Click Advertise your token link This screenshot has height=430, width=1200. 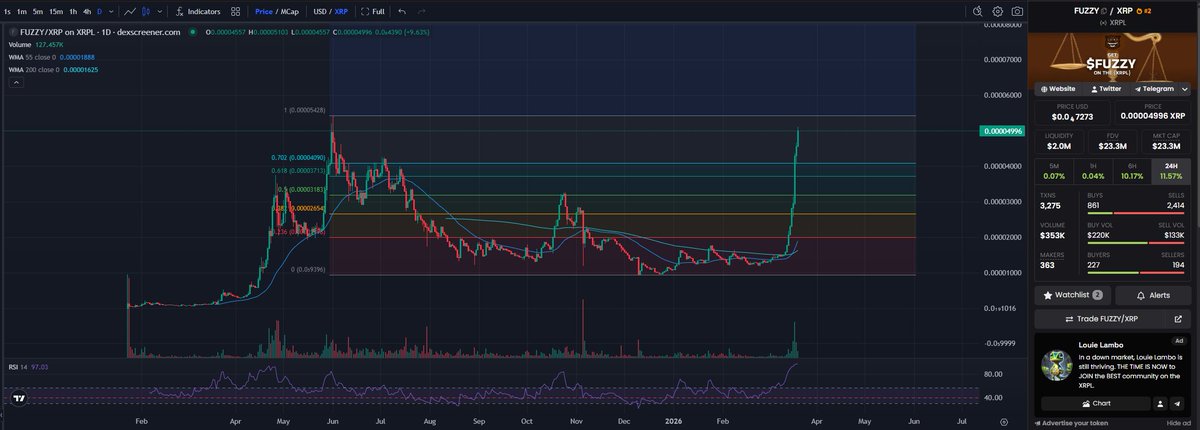[x=1073, y=423]
